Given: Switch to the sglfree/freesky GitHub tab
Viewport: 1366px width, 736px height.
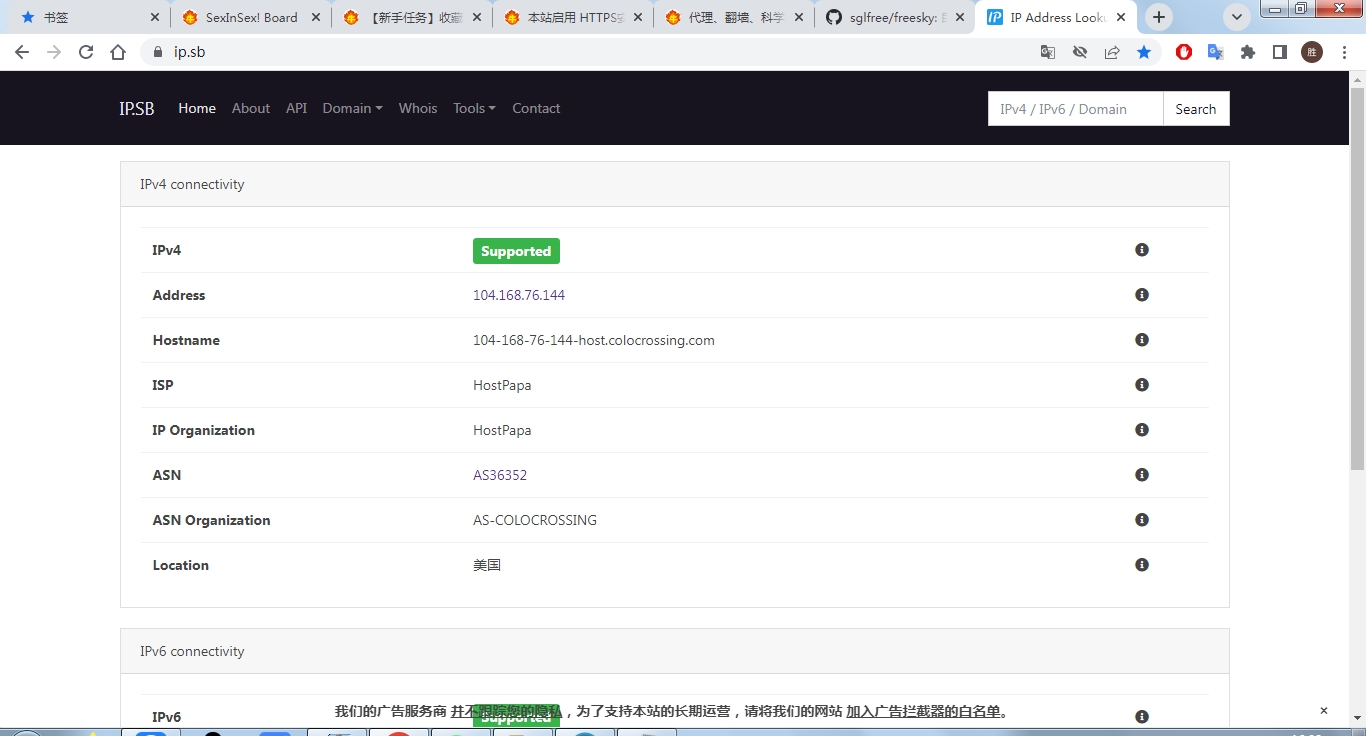Looking at the screenshot, I should pyautogui.click(x=893, y=17).
